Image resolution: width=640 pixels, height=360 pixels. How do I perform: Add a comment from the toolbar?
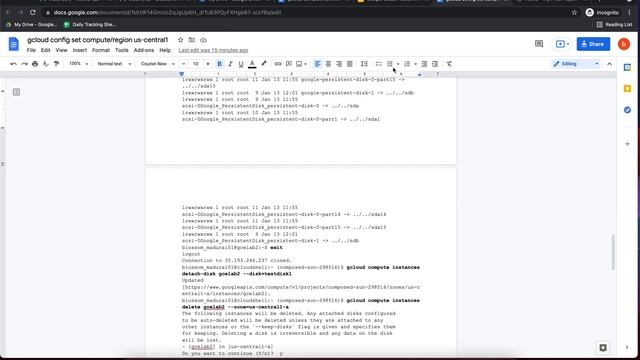point(289,64)
